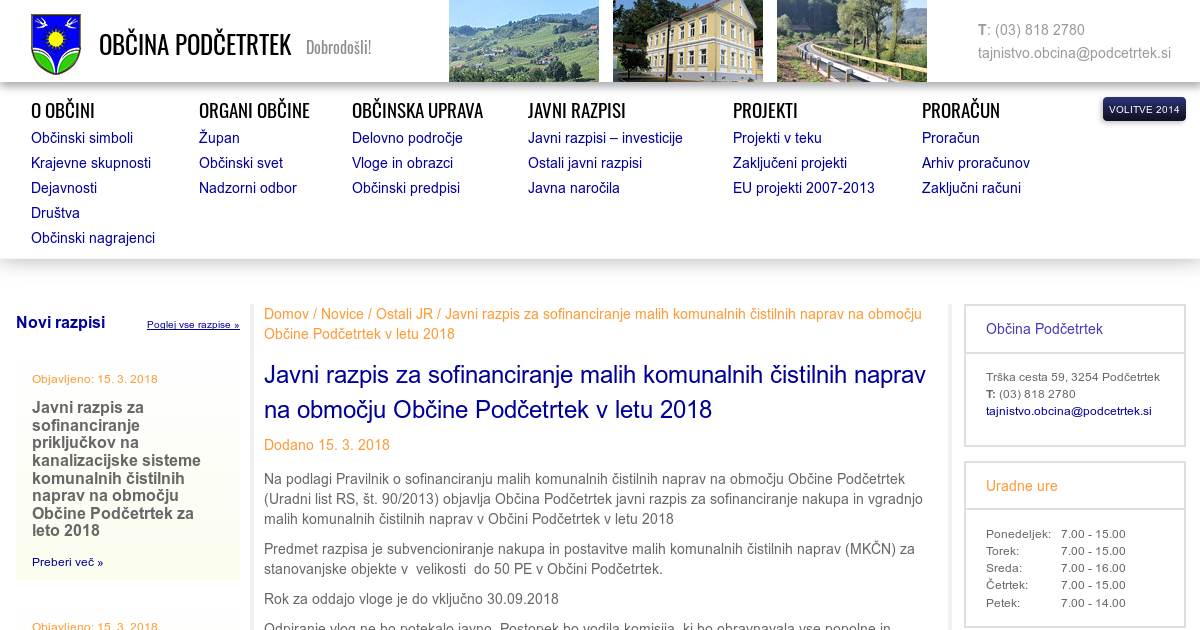Open the riverside road header photo
Viewport: 1200px width, 630px height.
851,41
